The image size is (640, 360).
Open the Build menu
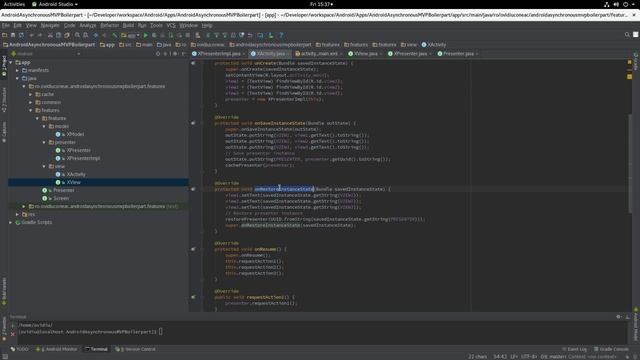tap(128, 25)
